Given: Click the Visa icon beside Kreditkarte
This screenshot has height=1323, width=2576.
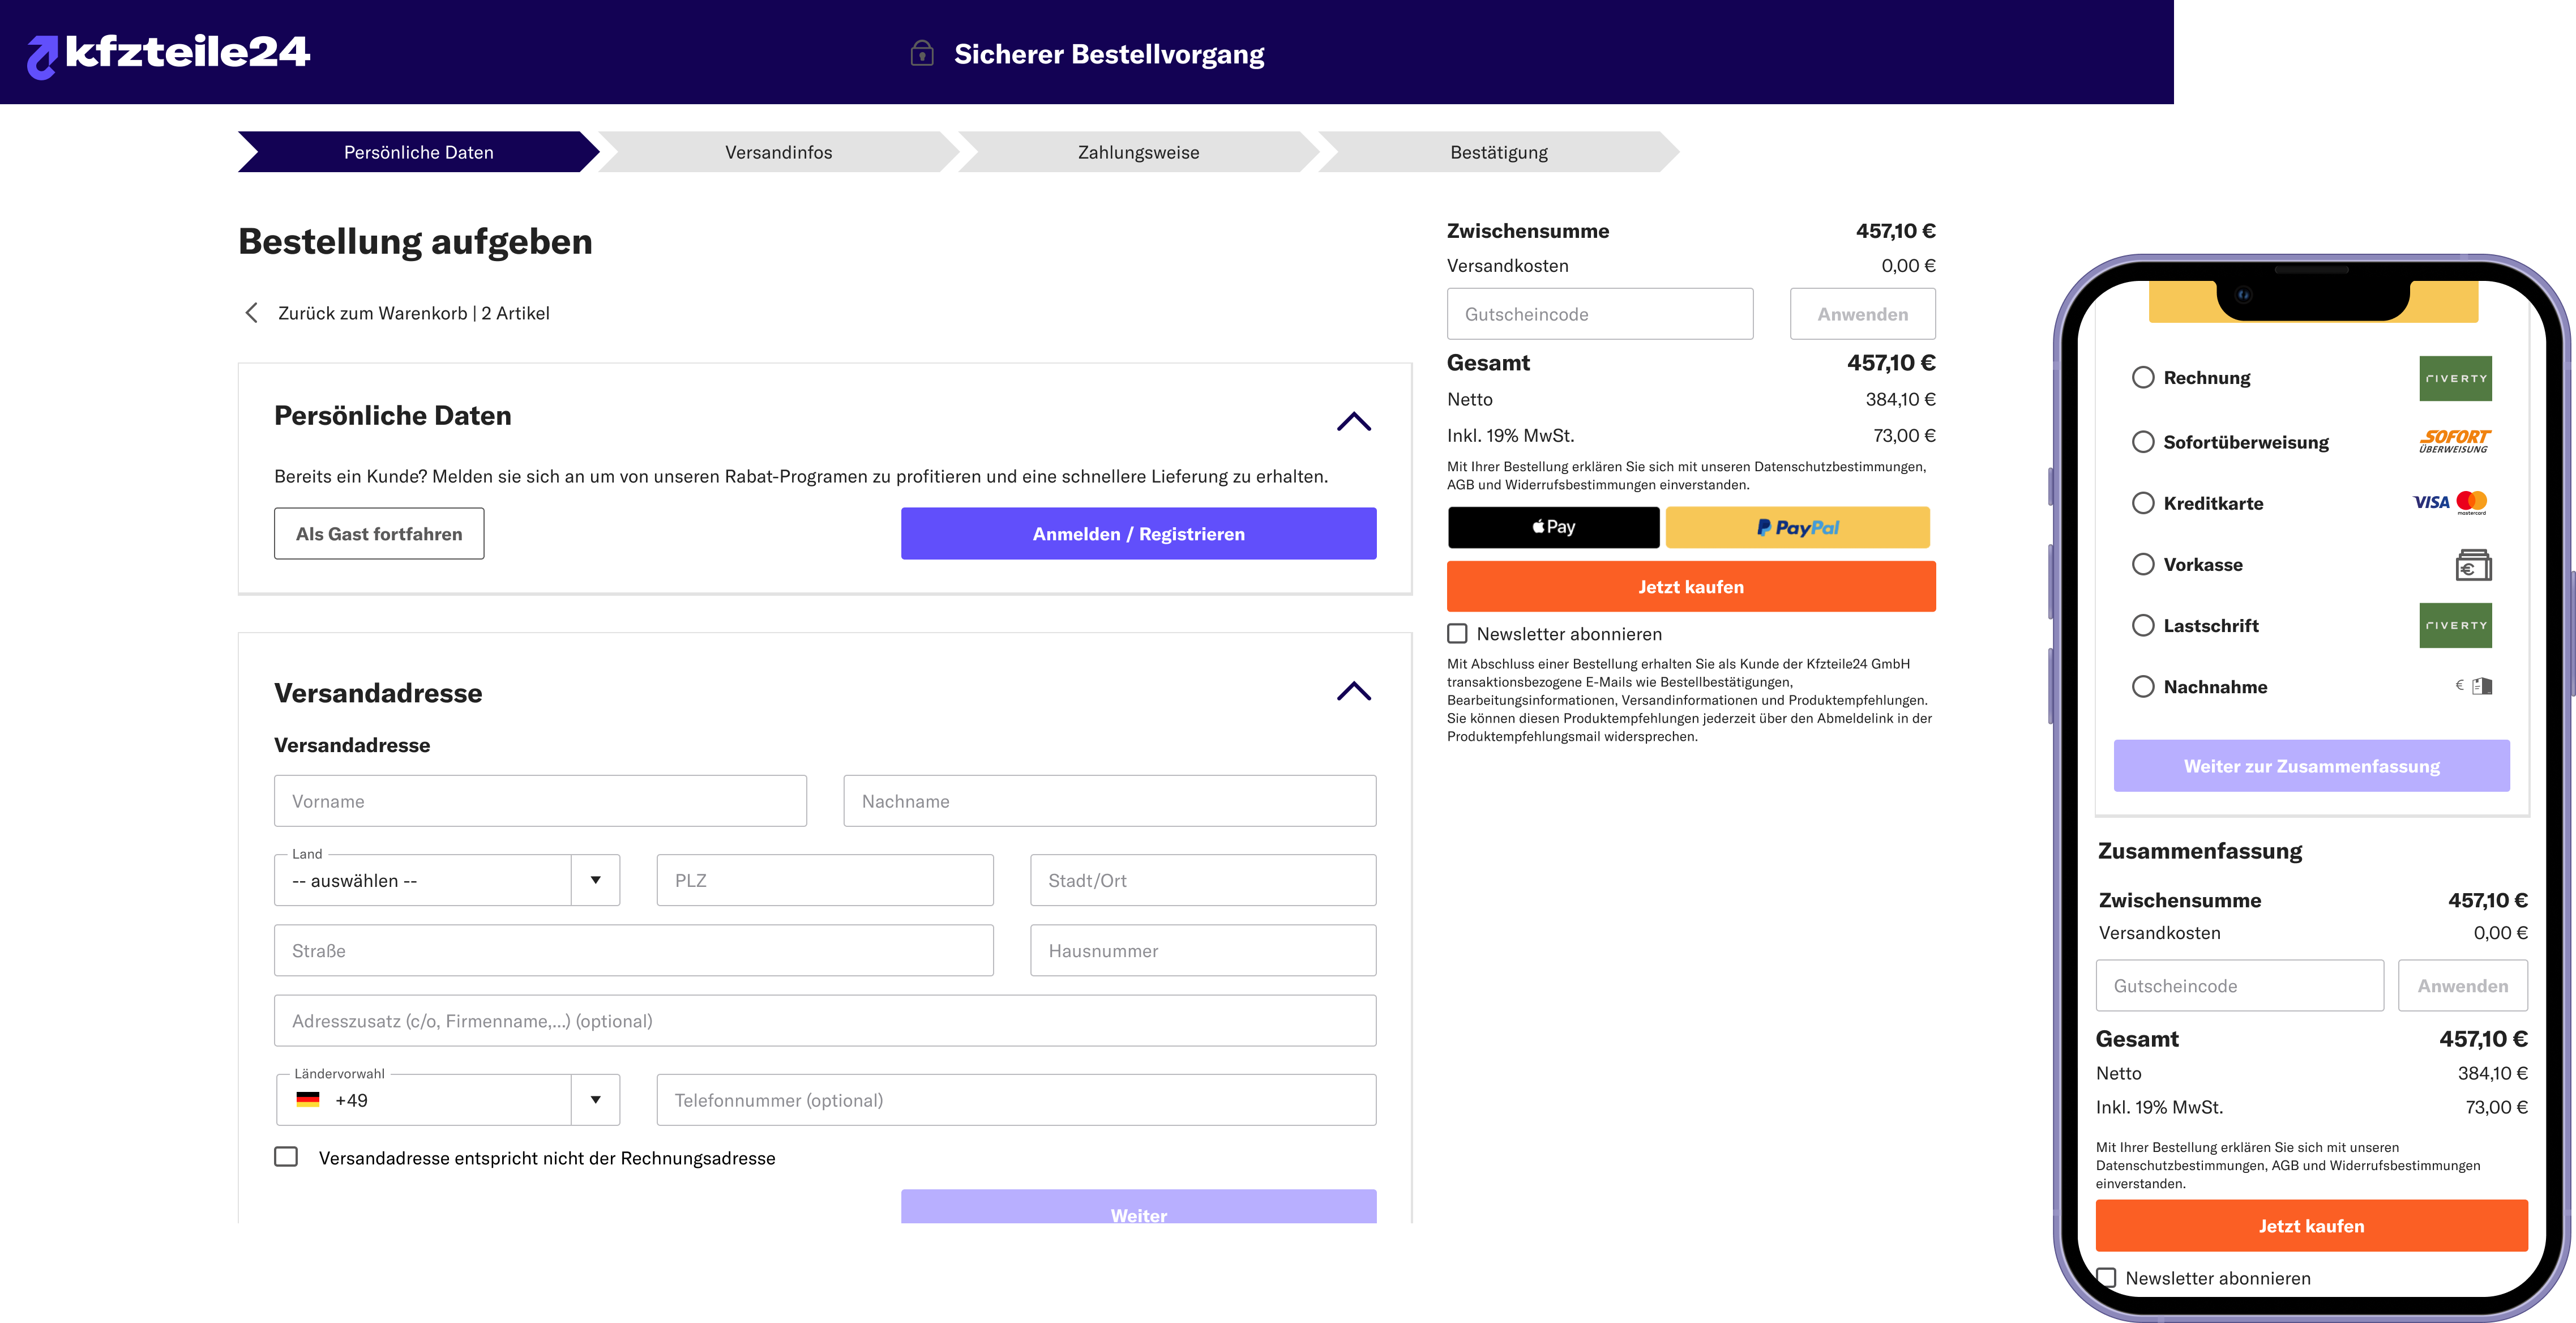Looking at the screenshot, I should (x=2430, y=503).
